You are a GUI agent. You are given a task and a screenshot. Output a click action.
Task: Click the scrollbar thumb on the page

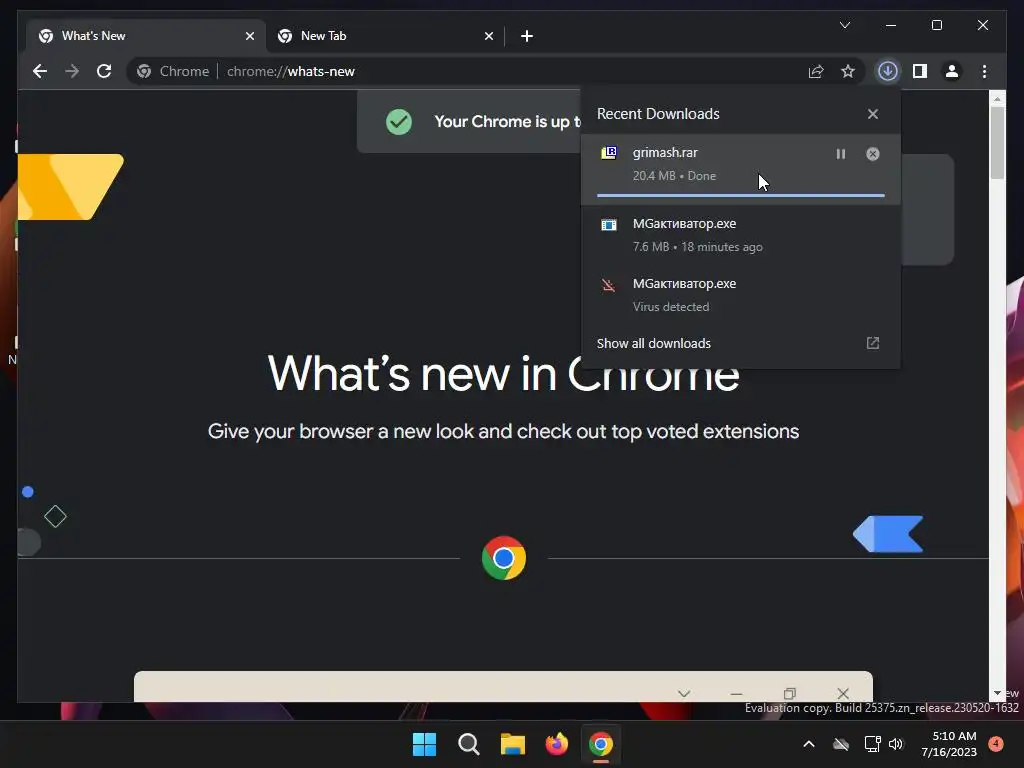tap(997, 142)
